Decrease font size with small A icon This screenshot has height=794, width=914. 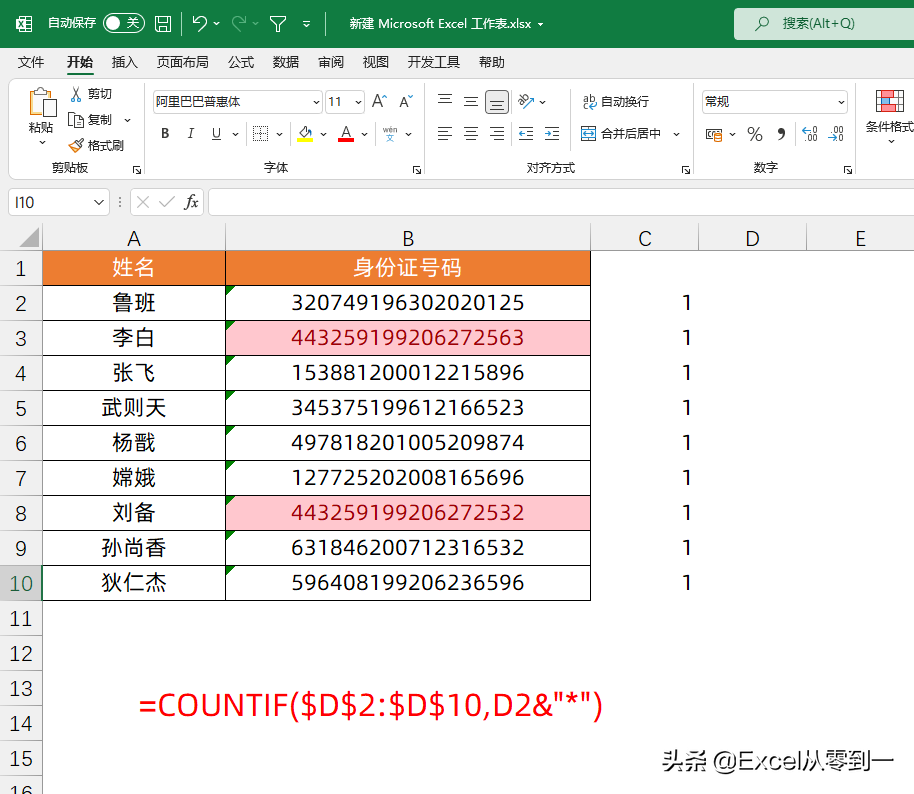[406, 101]
